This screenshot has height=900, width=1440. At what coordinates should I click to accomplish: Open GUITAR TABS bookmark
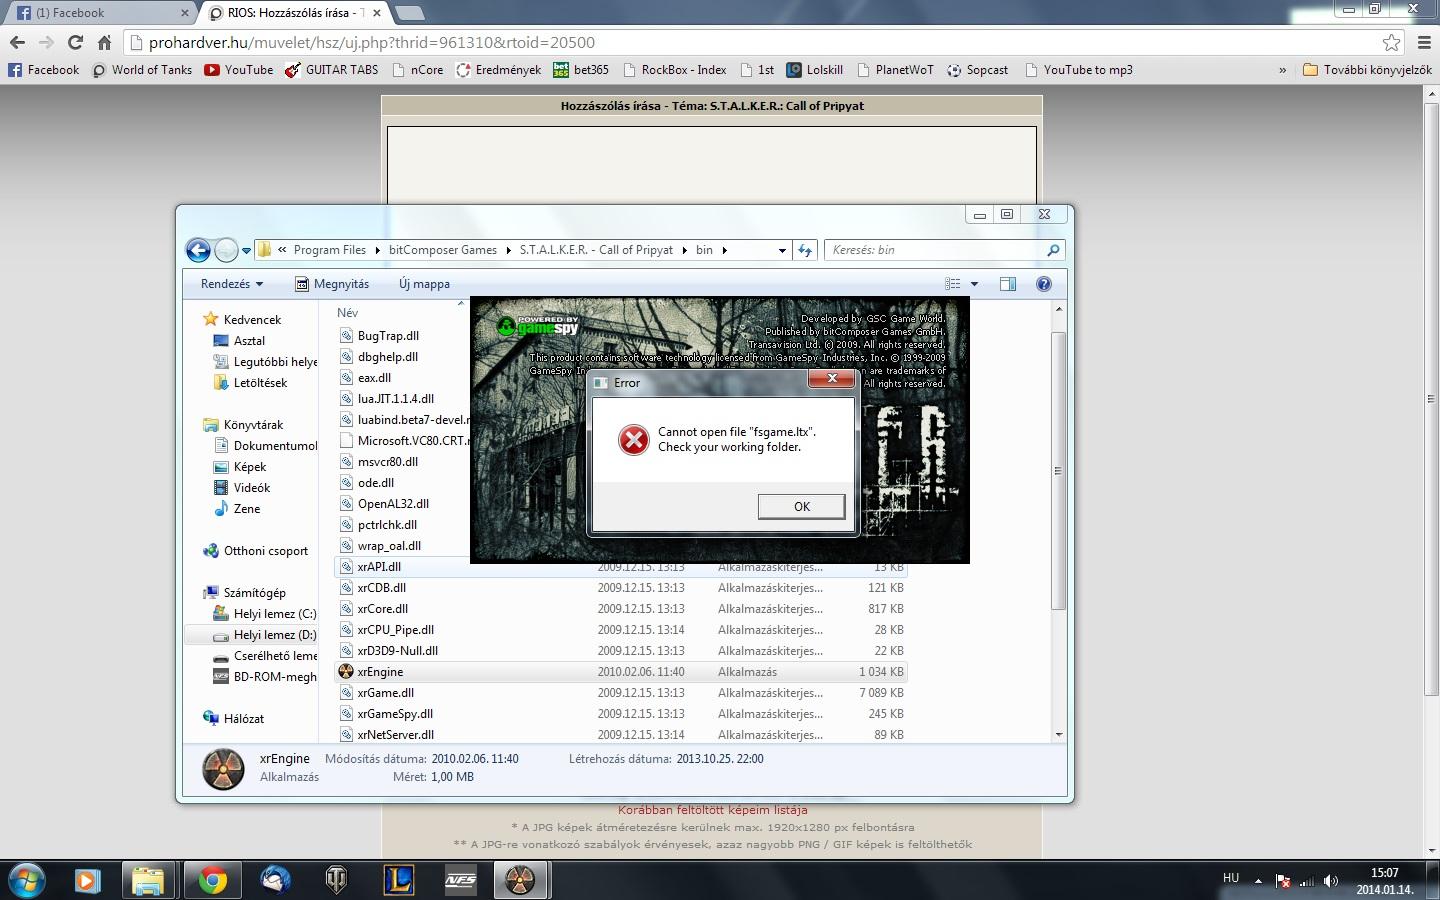pyautogui.click(x=331, y=70)
